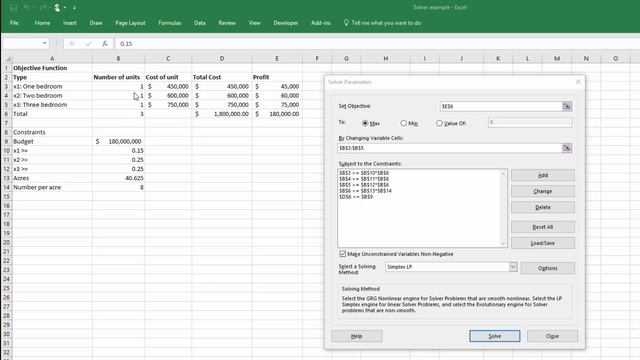This screenshot has height=360, width=640.
Task: Open the File menu
Action: [x=14, y=23]
